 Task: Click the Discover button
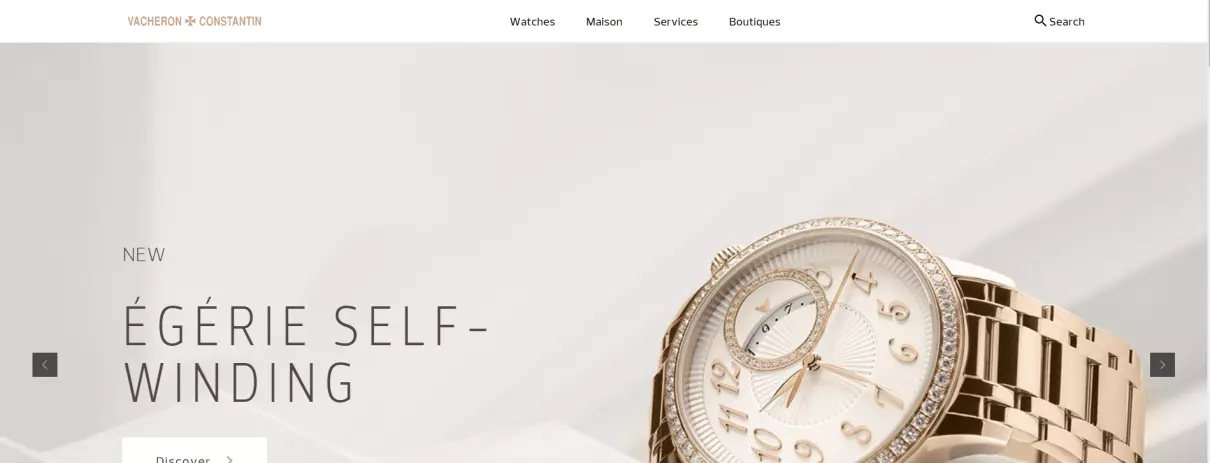(x=194, y=451)
